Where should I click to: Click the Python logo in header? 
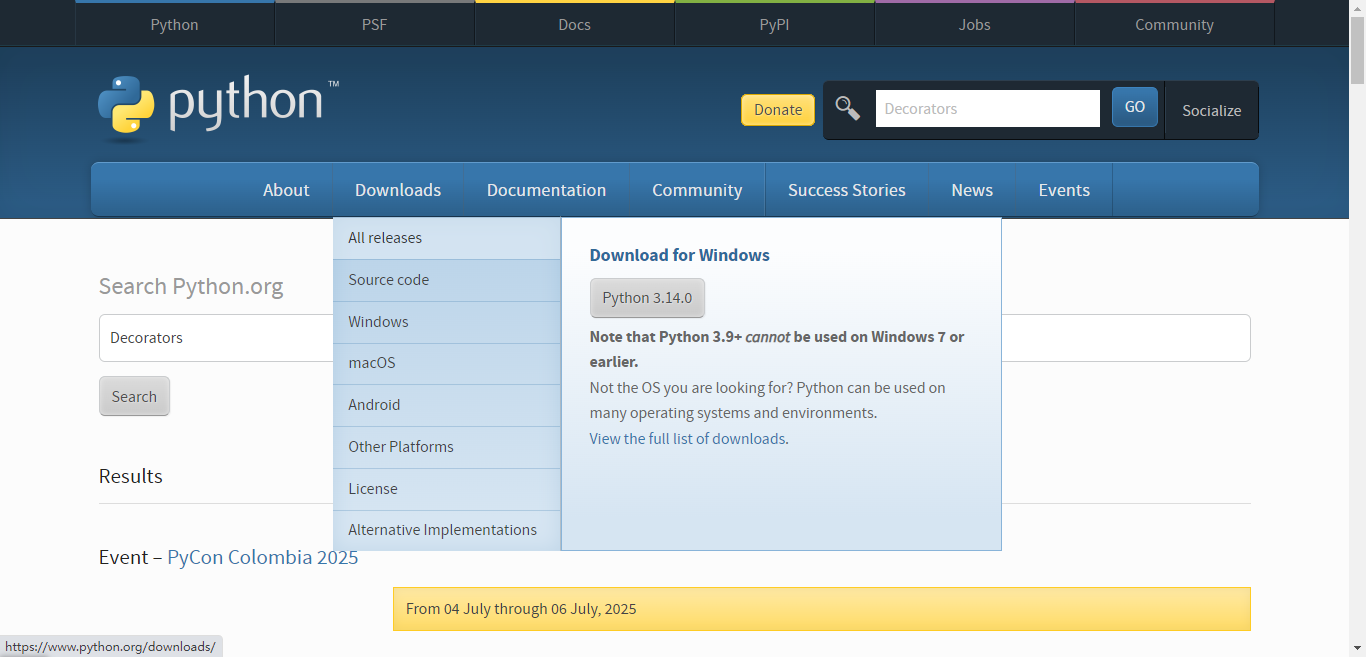218,106
